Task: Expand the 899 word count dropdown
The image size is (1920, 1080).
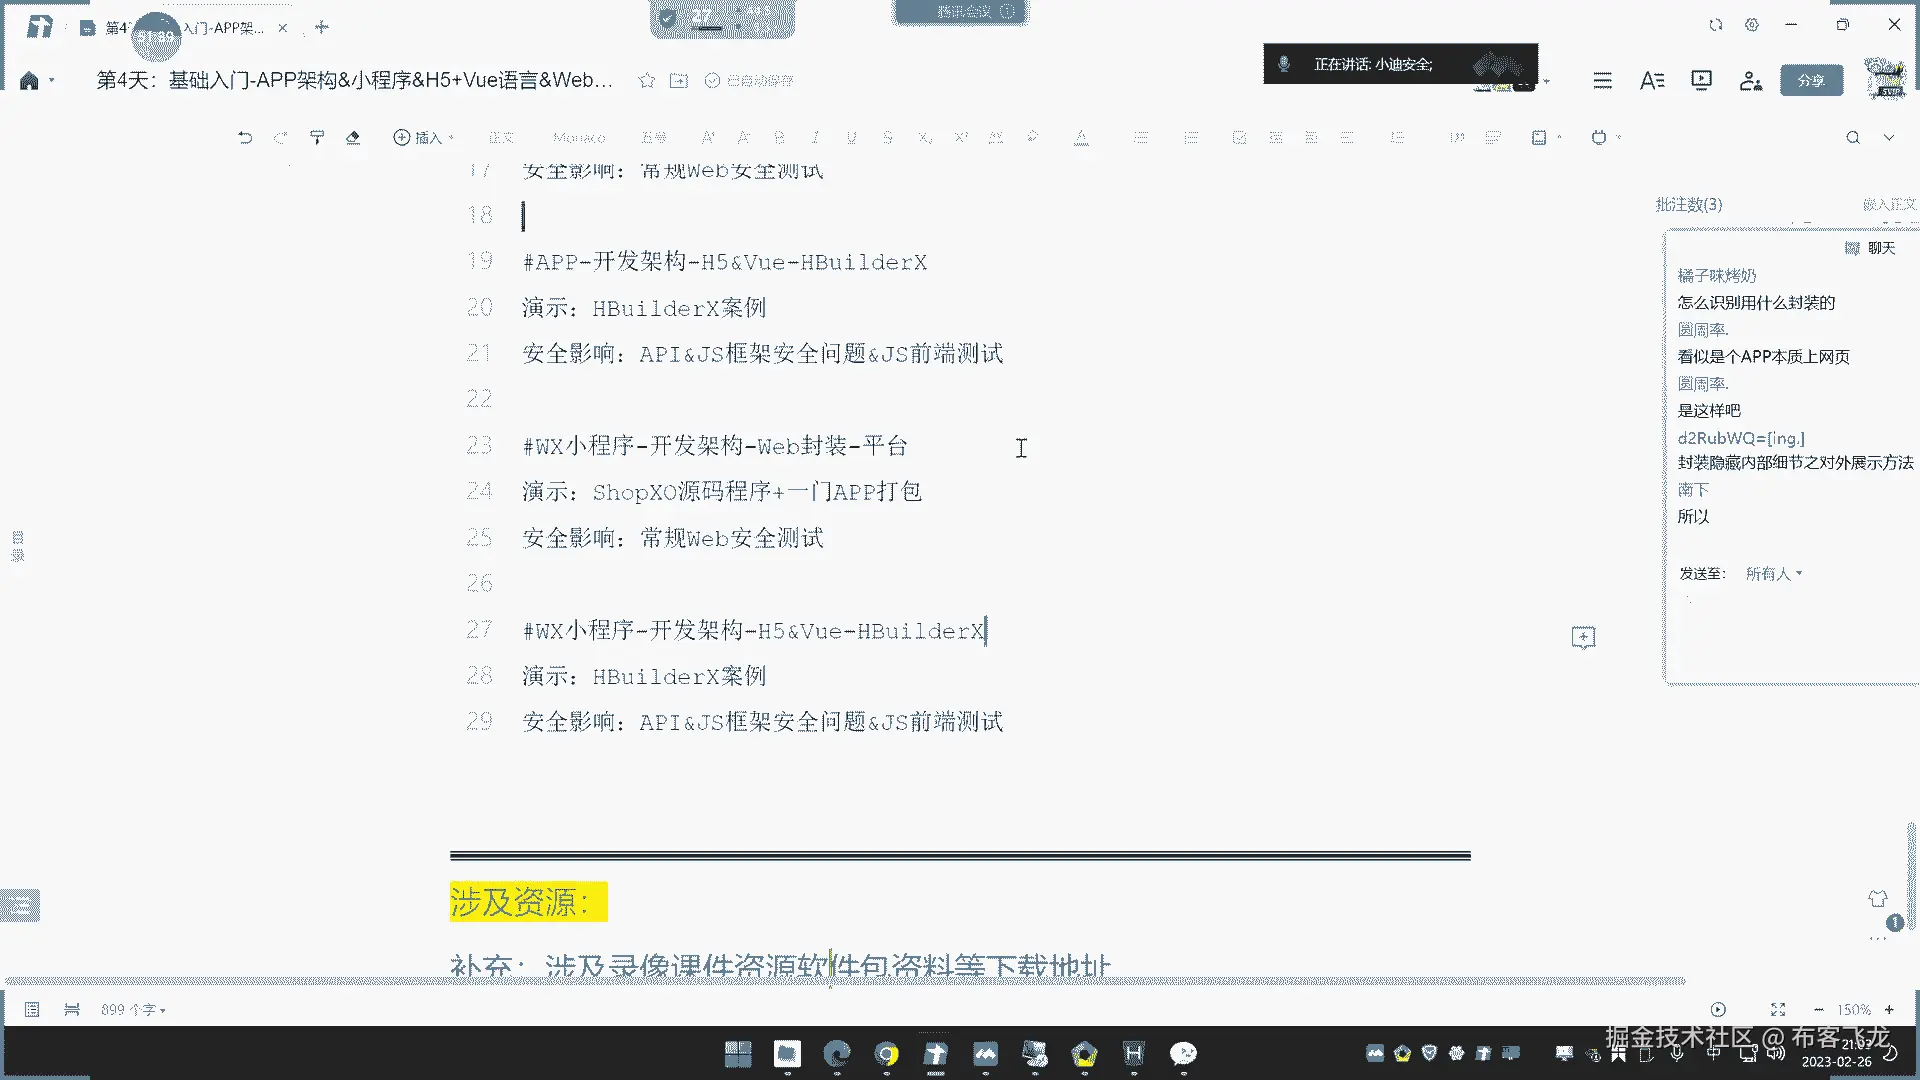Action: [x=133, y=1010]
